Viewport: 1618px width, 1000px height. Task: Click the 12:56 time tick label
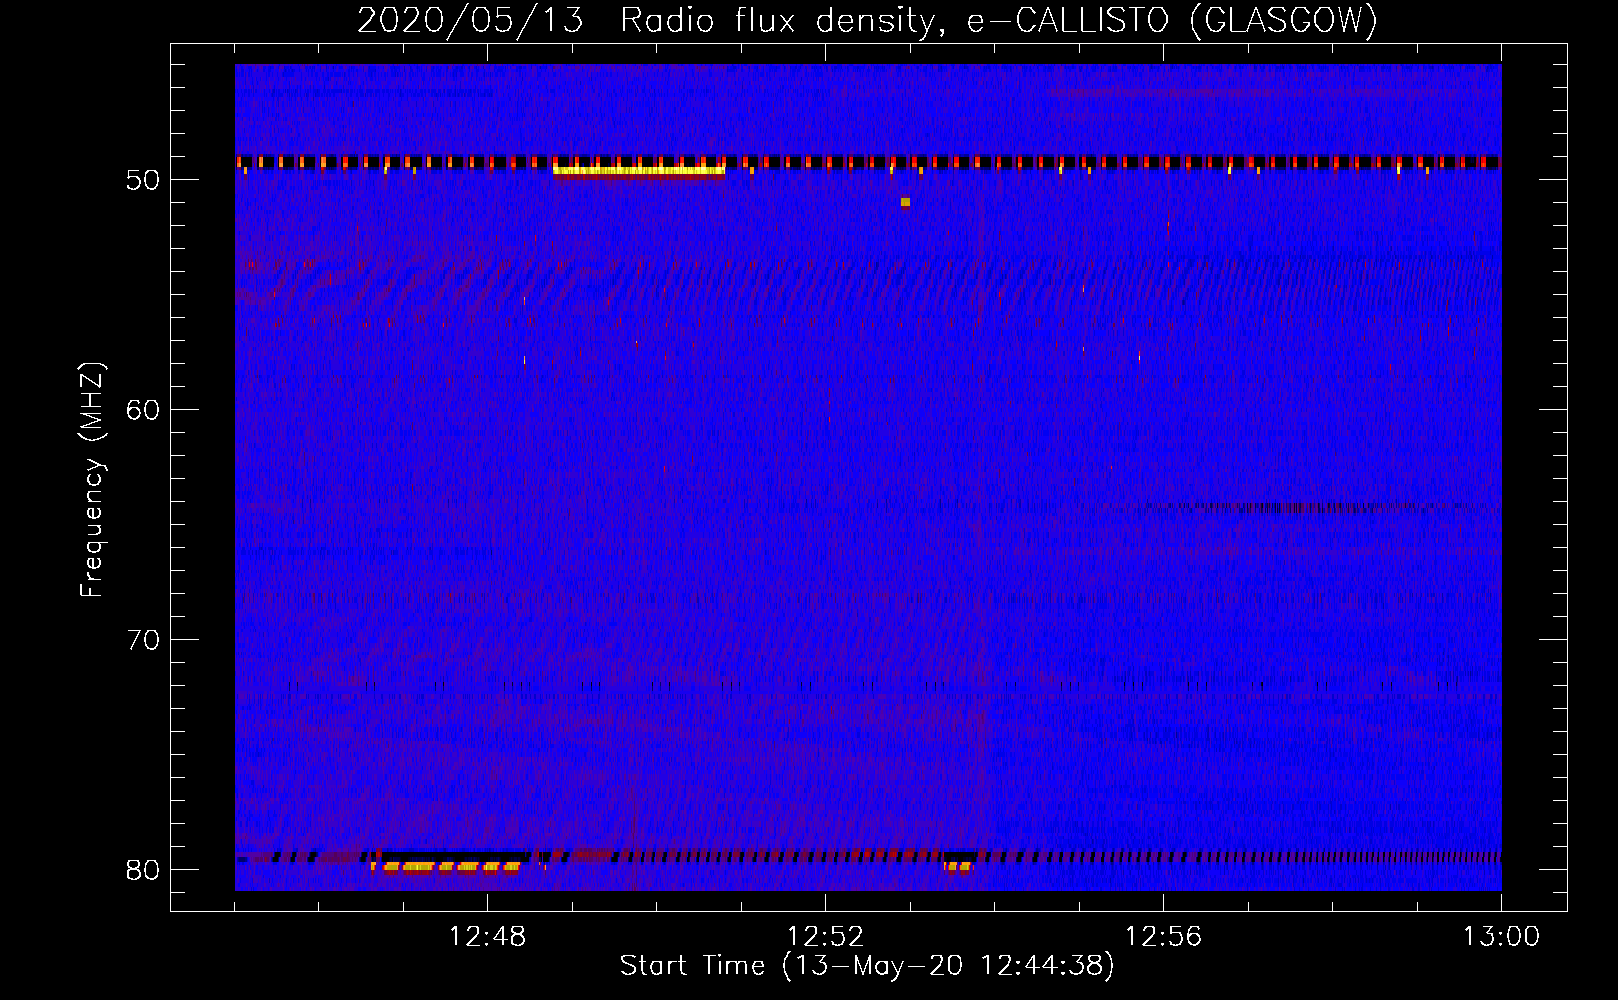coord(1163,937)
